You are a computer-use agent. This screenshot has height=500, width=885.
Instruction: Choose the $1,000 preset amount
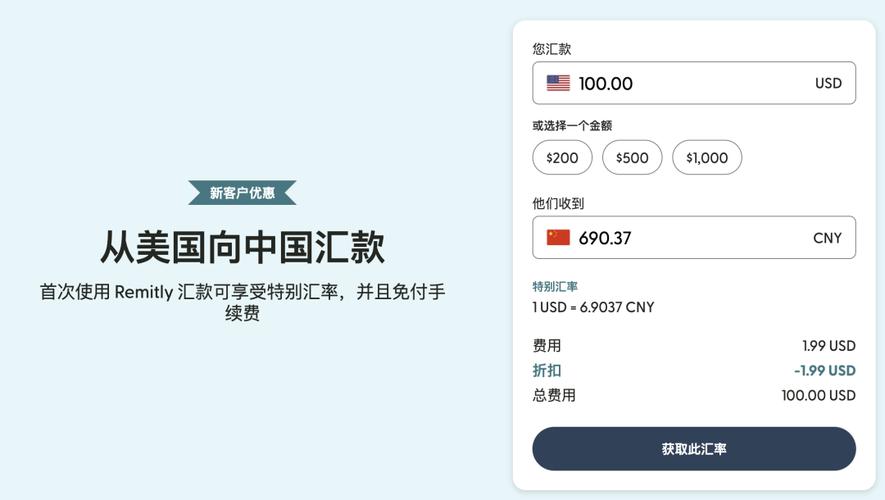pyautogui.click(x=707, y=157)
